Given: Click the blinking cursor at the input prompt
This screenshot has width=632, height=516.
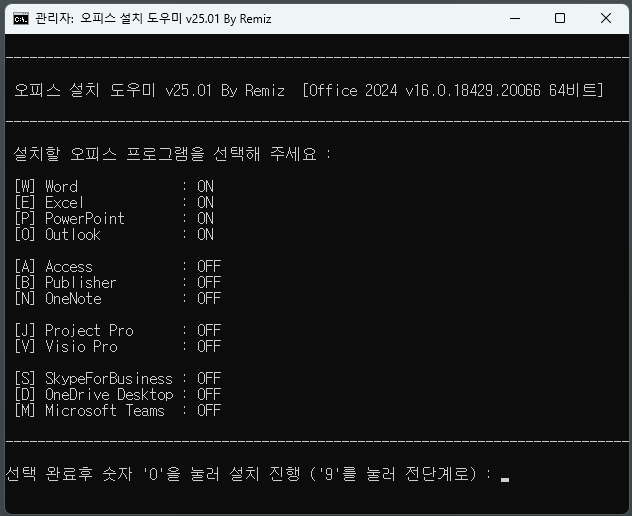Looking at the screenshot, I should point(505,479).
